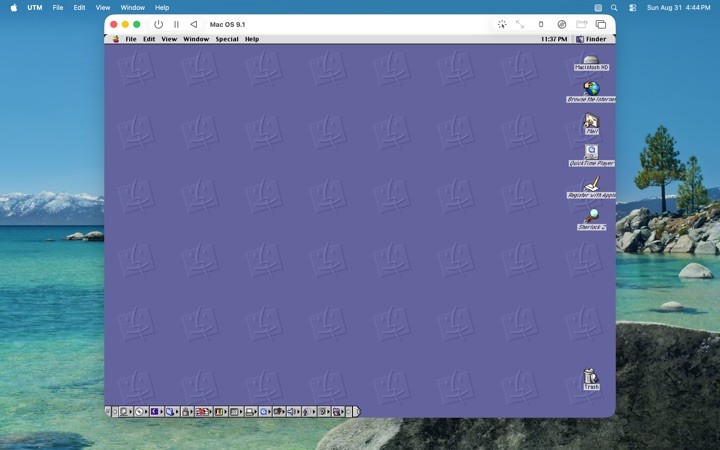Open monitor color depth Control Strip module
Viewport: 720px width, 450px height.
click(x=221, y=412)
